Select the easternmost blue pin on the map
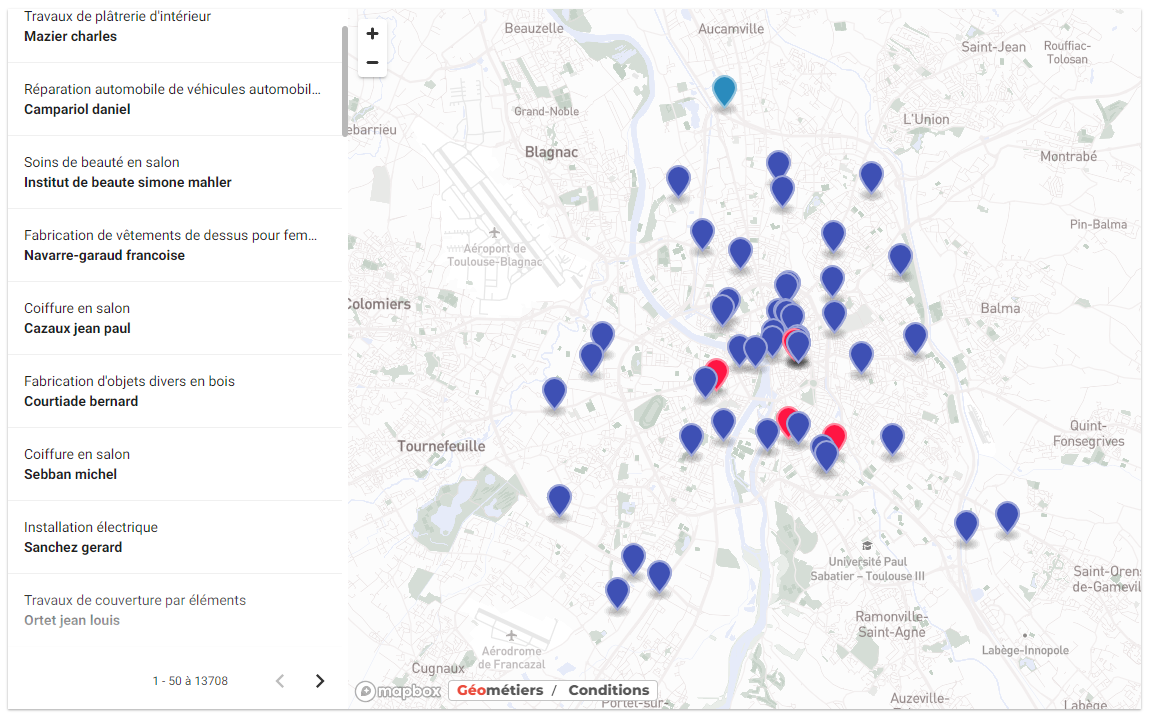The width and height of the screenshot is (1150, 718). 1007,516
